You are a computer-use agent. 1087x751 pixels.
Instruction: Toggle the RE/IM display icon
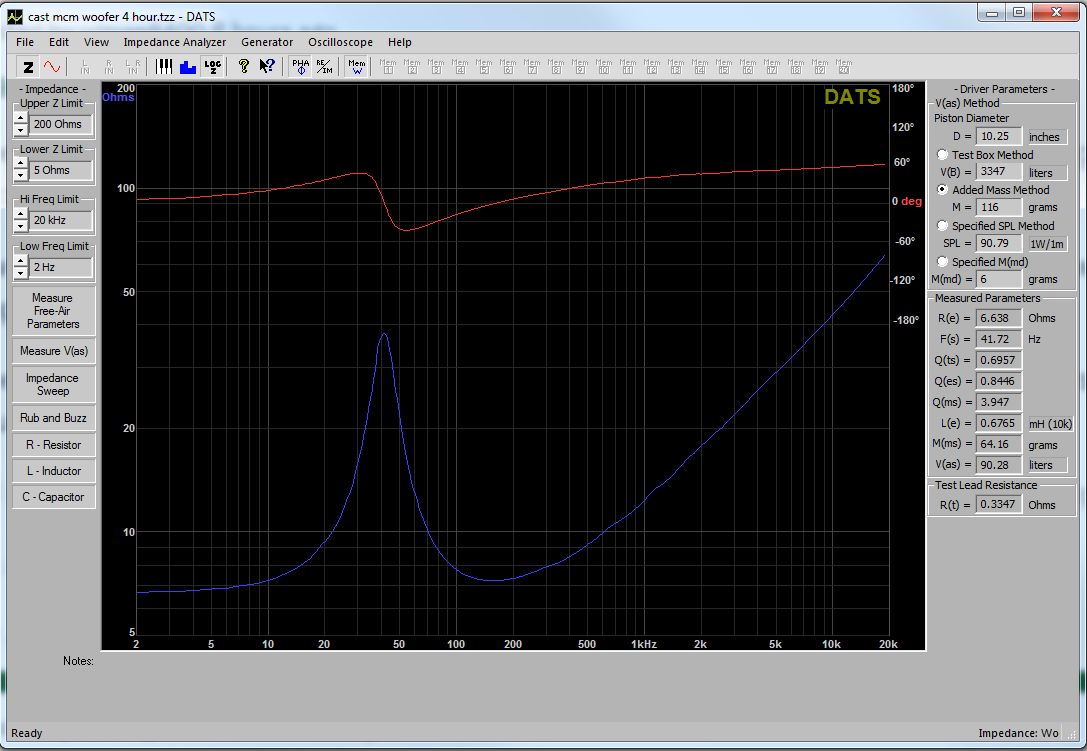click(324, 67)
